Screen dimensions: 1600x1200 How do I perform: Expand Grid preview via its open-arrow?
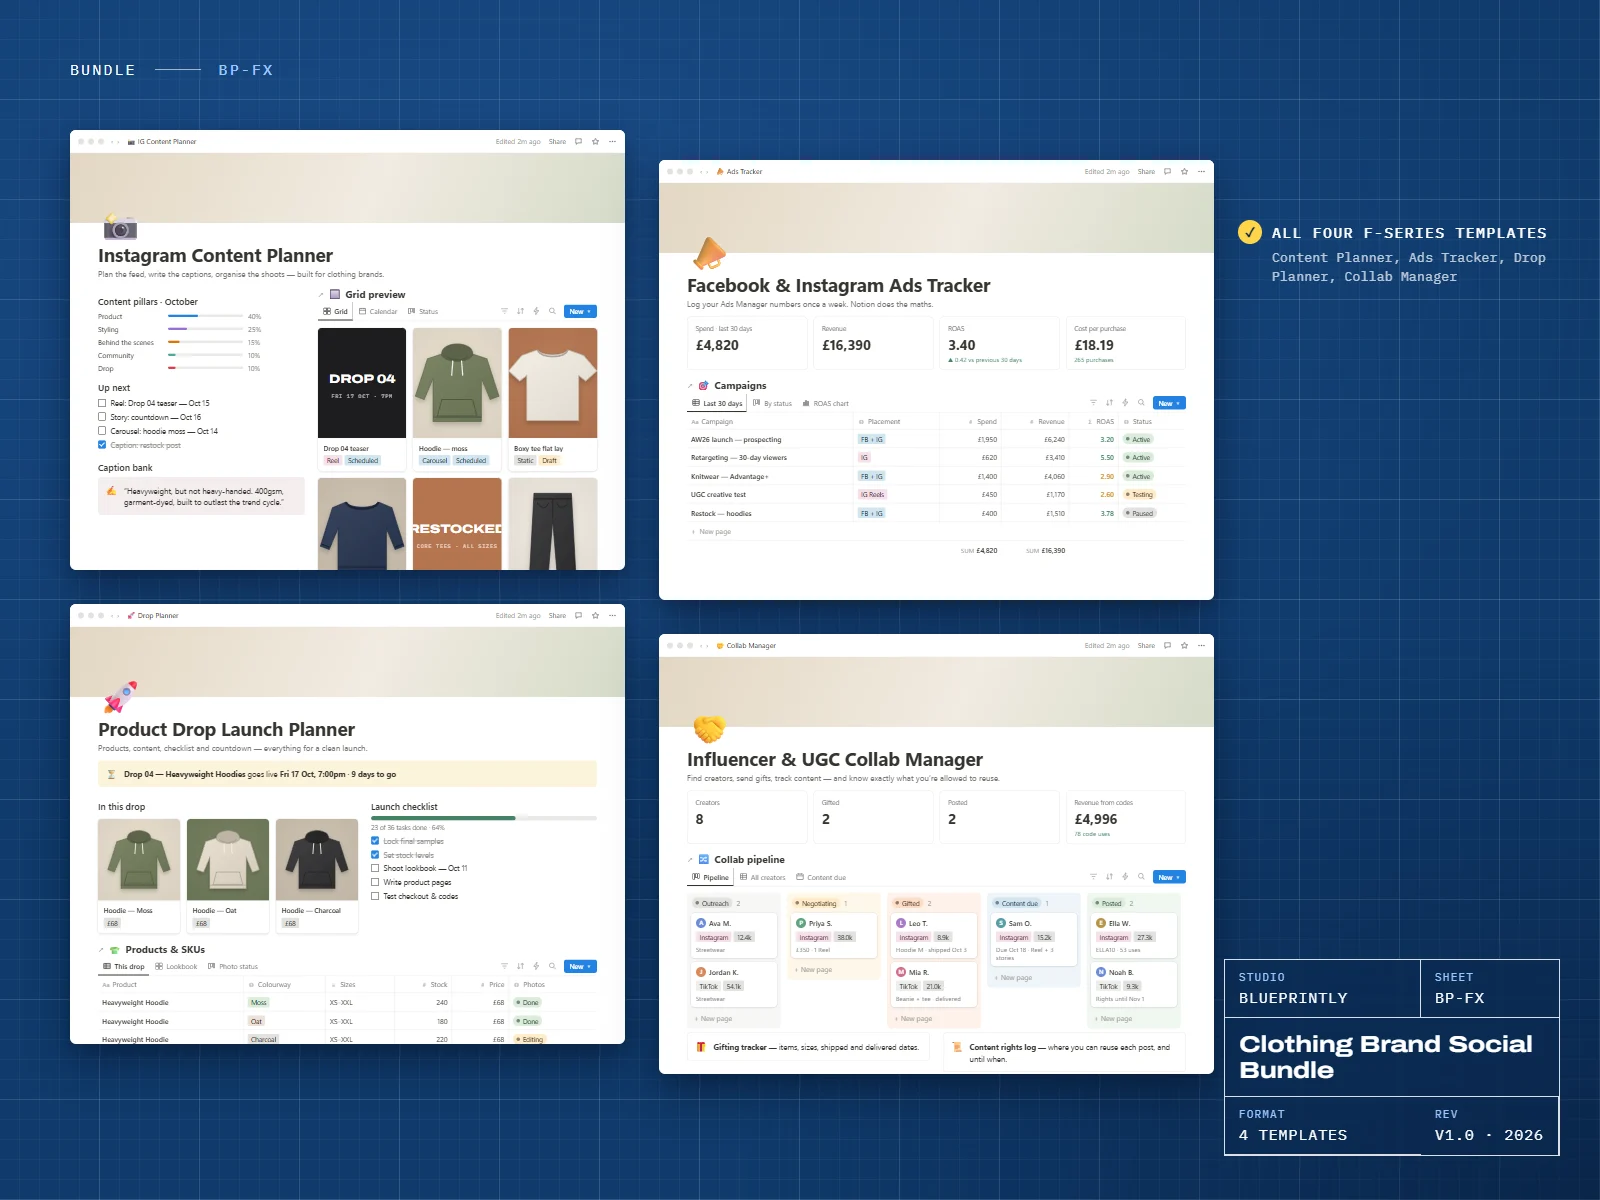click(322, 295)
